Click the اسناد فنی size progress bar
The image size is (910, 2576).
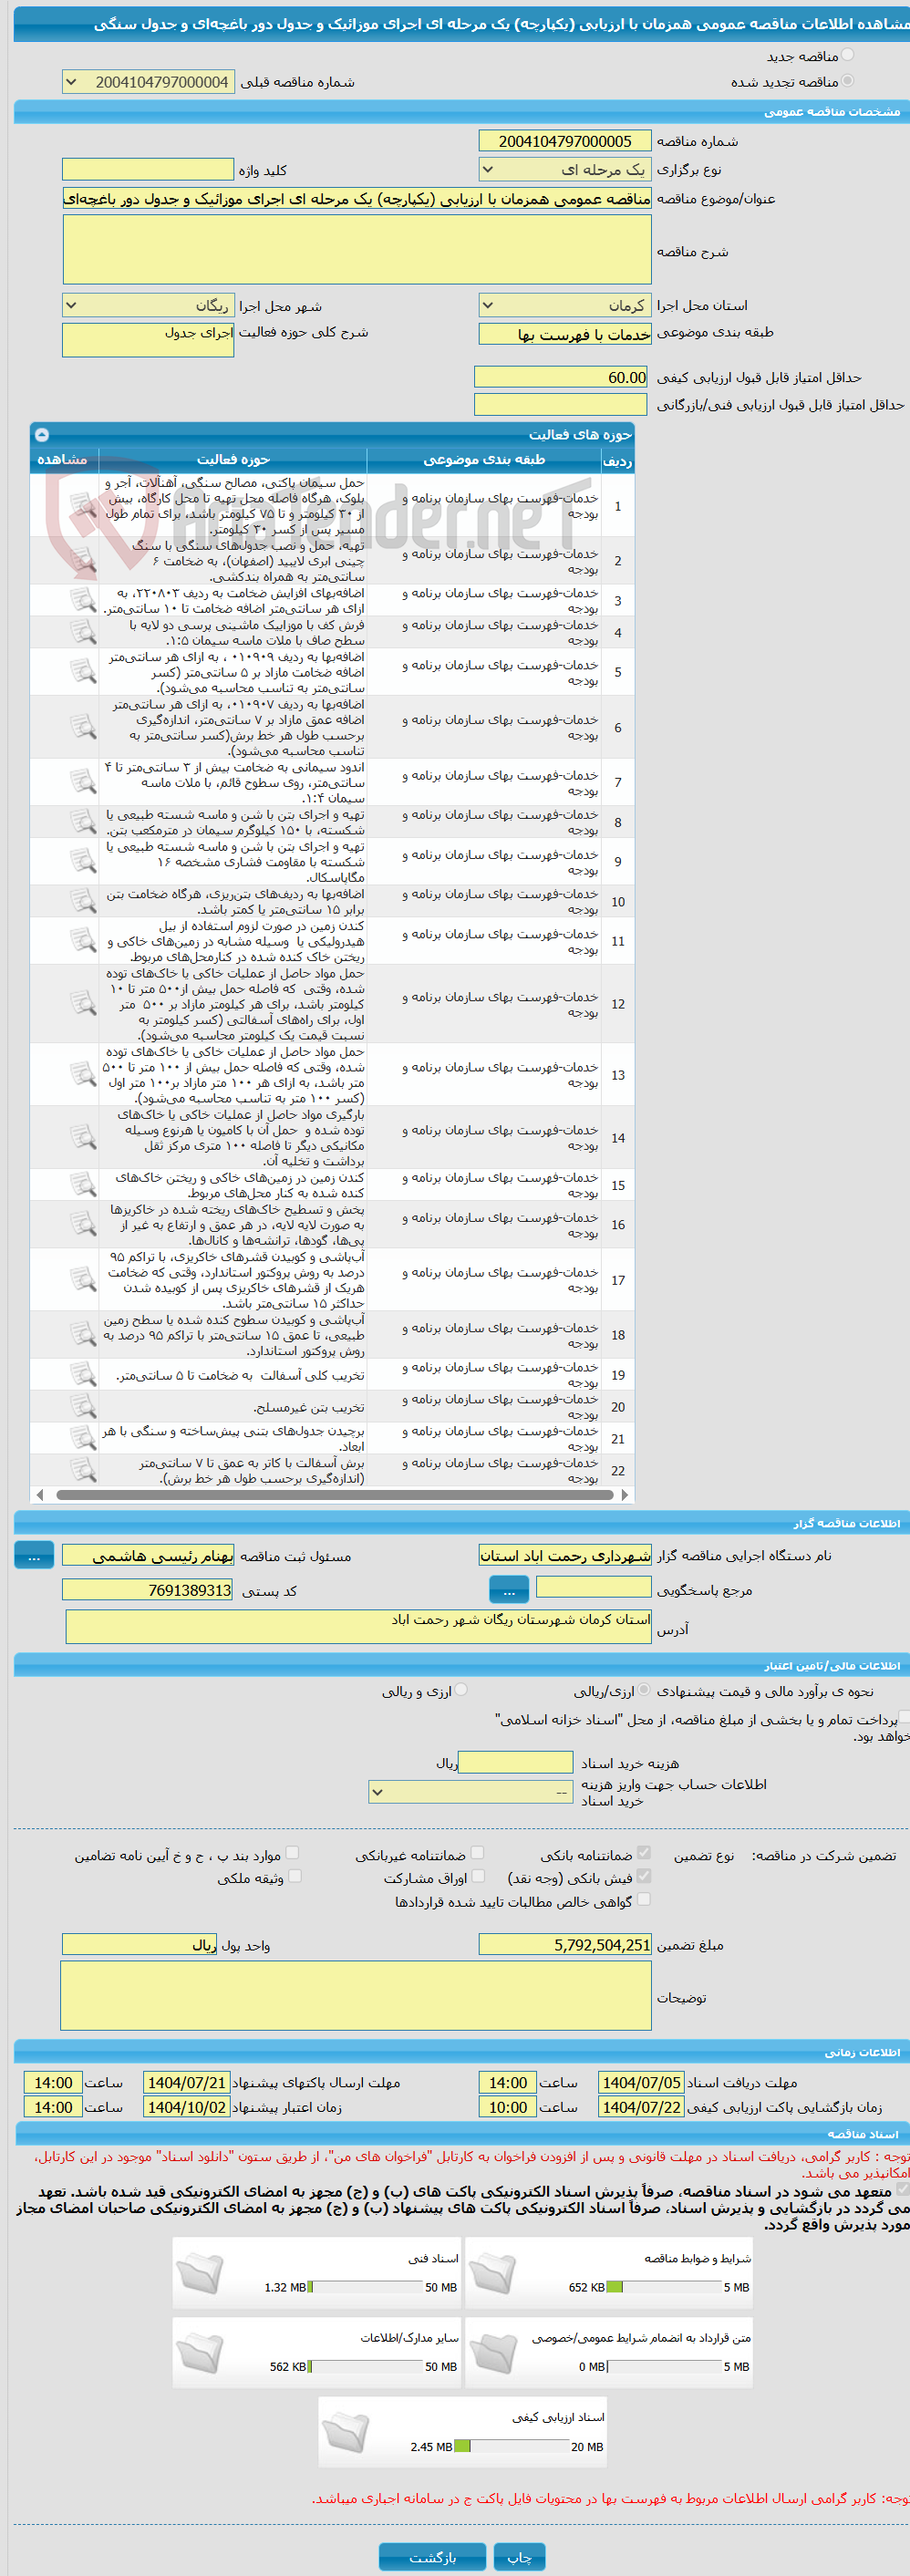[365, 2286]
